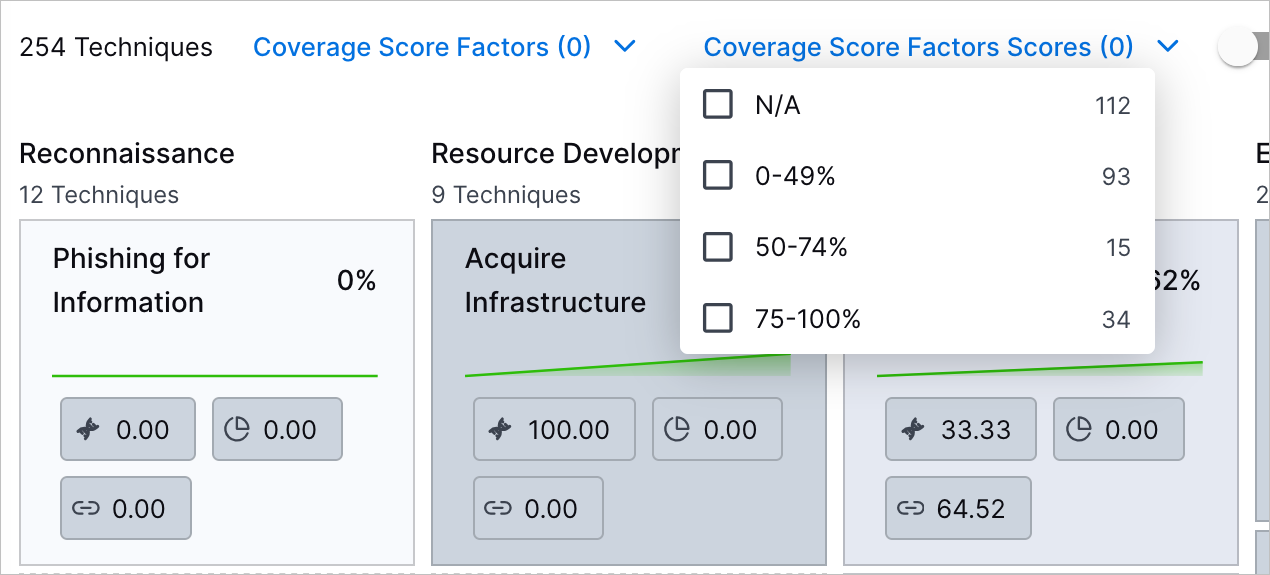The height and width of the screenshot is (575, 1270).
Task: Open the Coverage Score Factors (0) dropdown
Action: 445,47
